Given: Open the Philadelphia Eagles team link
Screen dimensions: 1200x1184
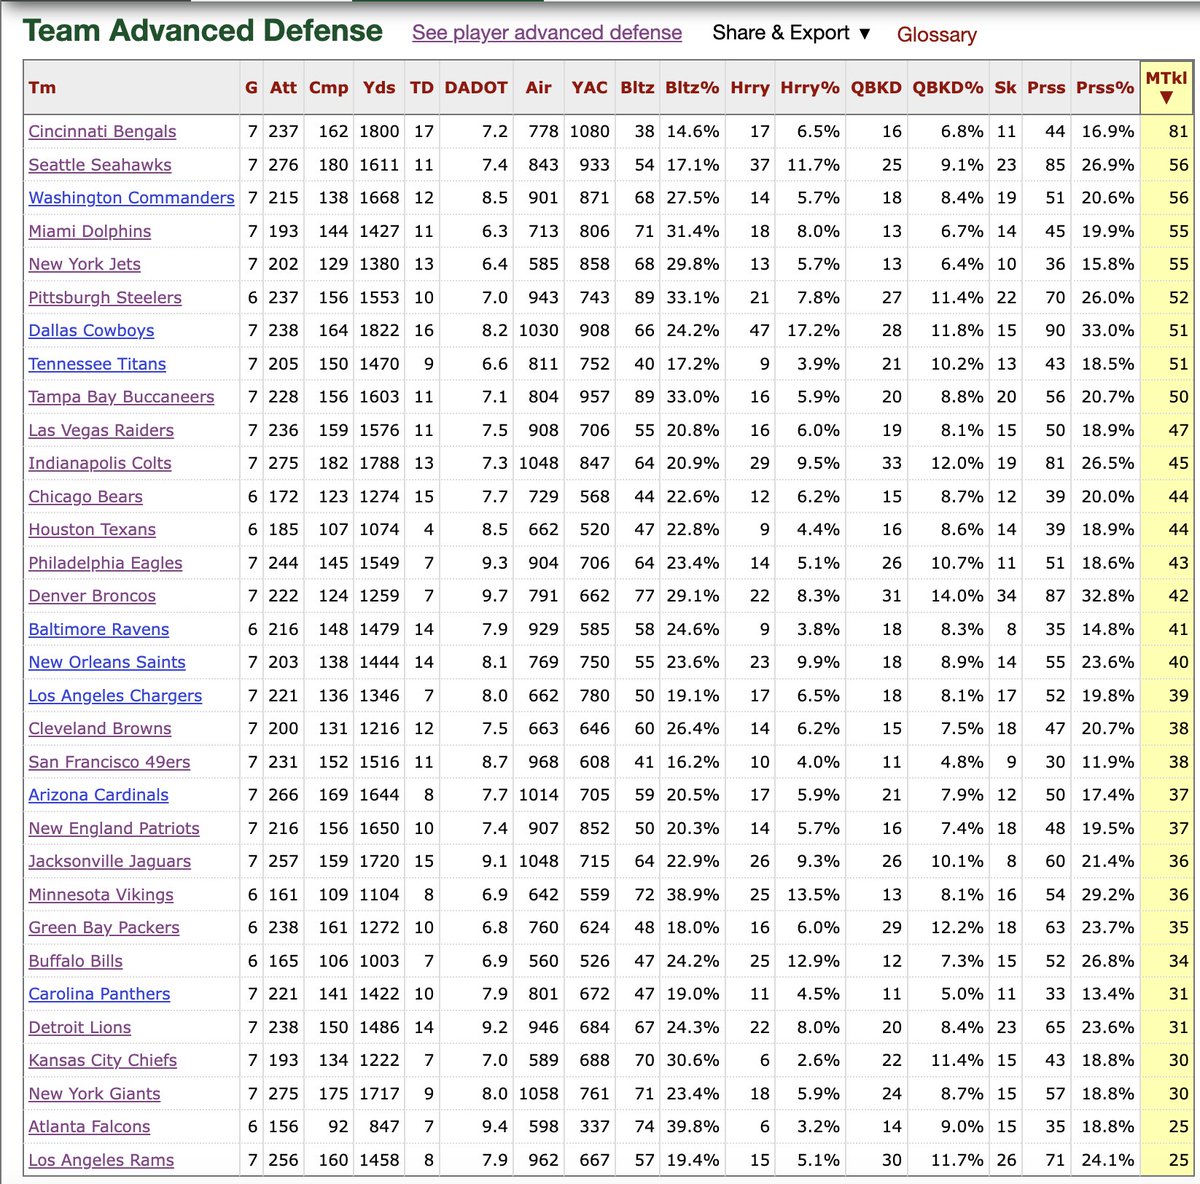Looking at the screenshot, I should pos(105,563).
